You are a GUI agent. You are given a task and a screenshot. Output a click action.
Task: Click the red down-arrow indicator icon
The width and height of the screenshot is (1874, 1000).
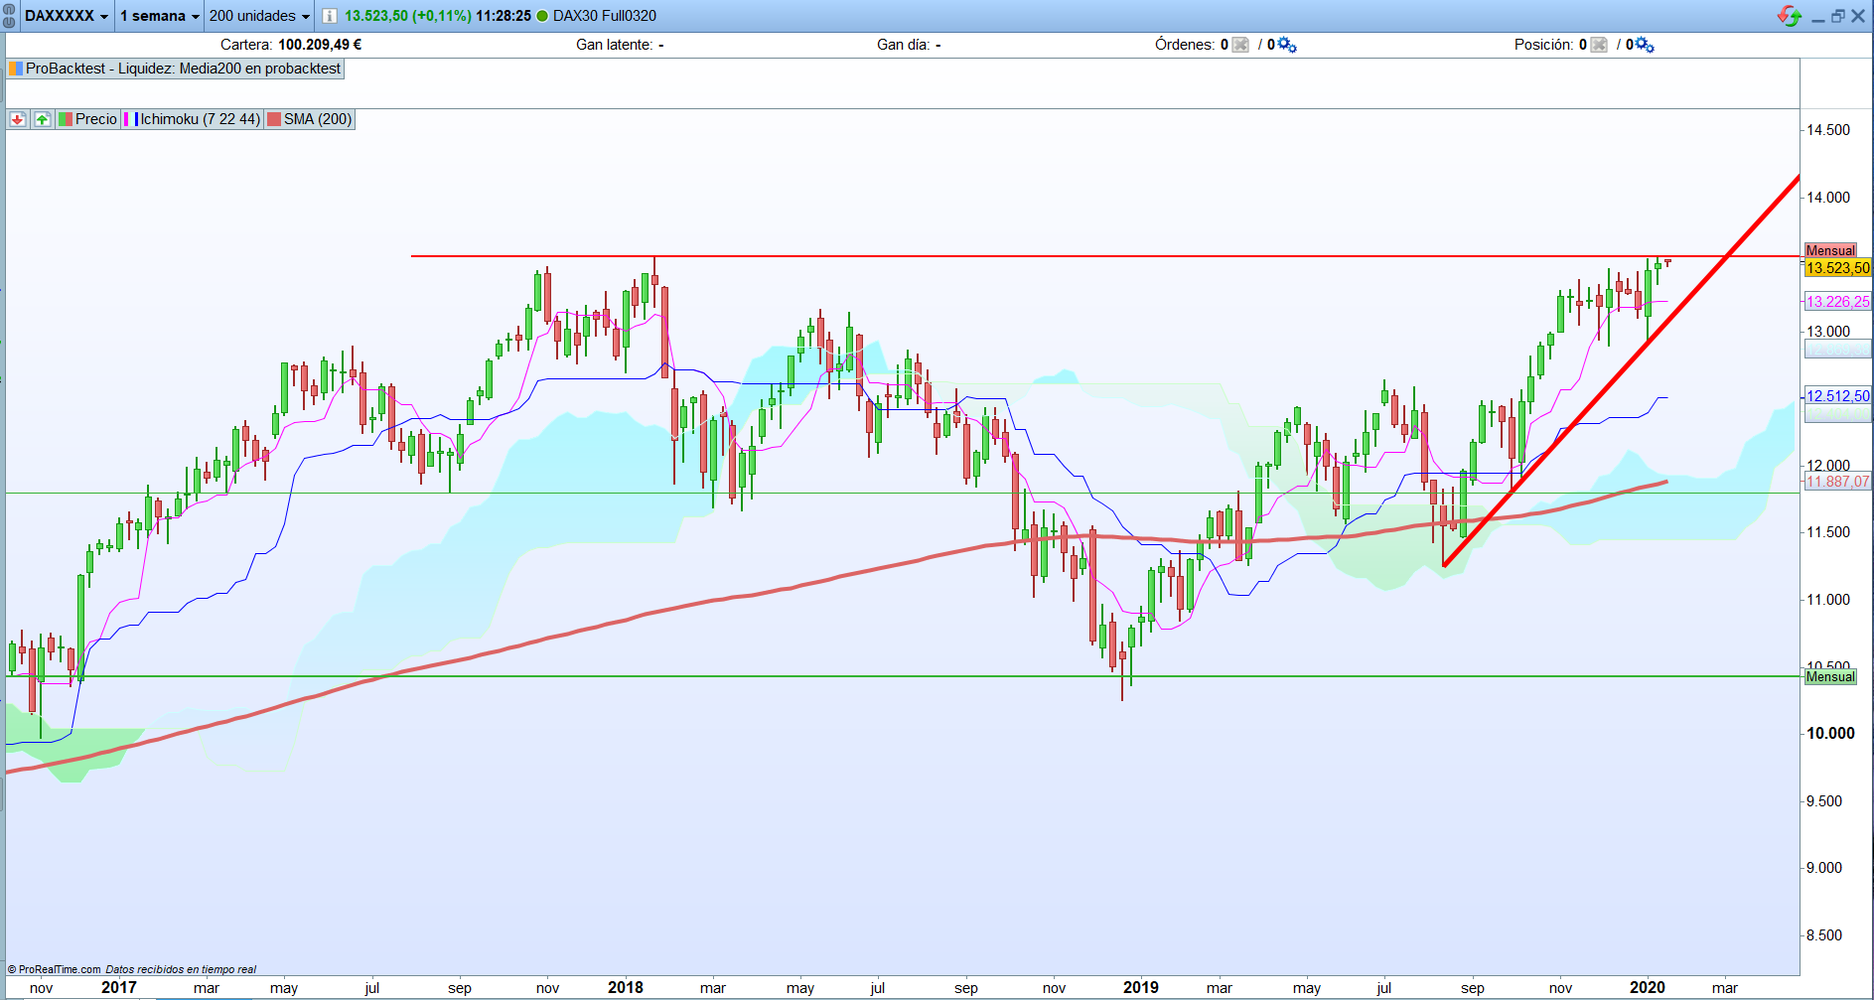click(18, 119)
